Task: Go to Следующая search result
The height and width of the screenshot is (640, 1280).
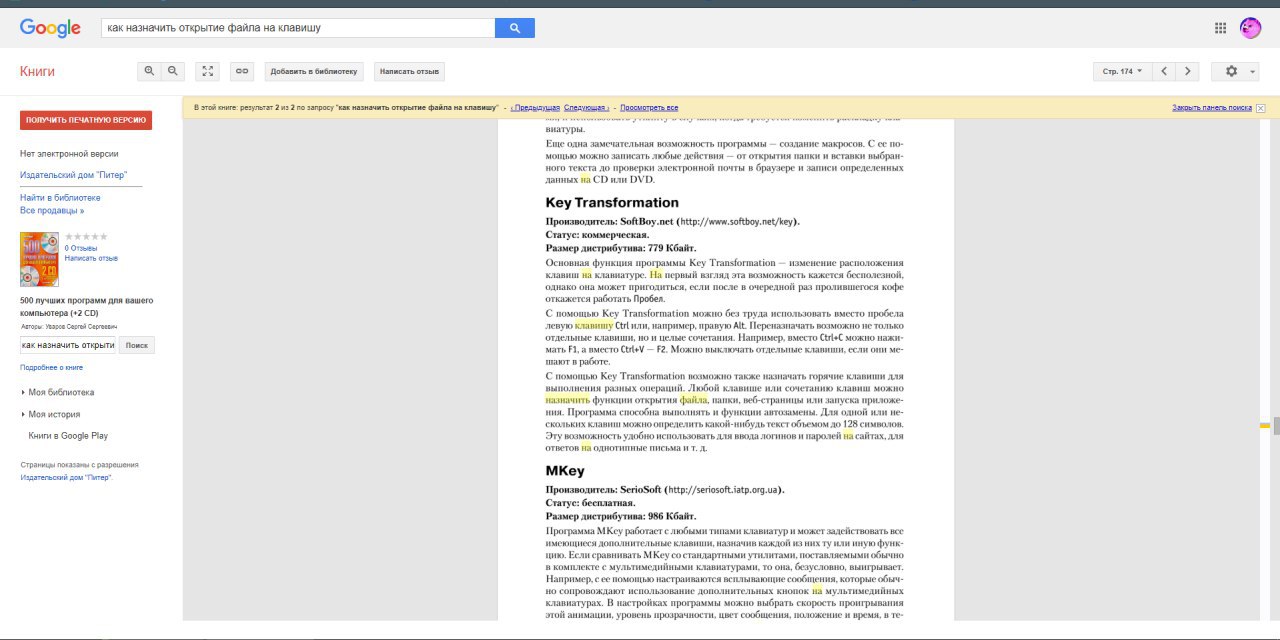Action: click(x=586, y=108)
